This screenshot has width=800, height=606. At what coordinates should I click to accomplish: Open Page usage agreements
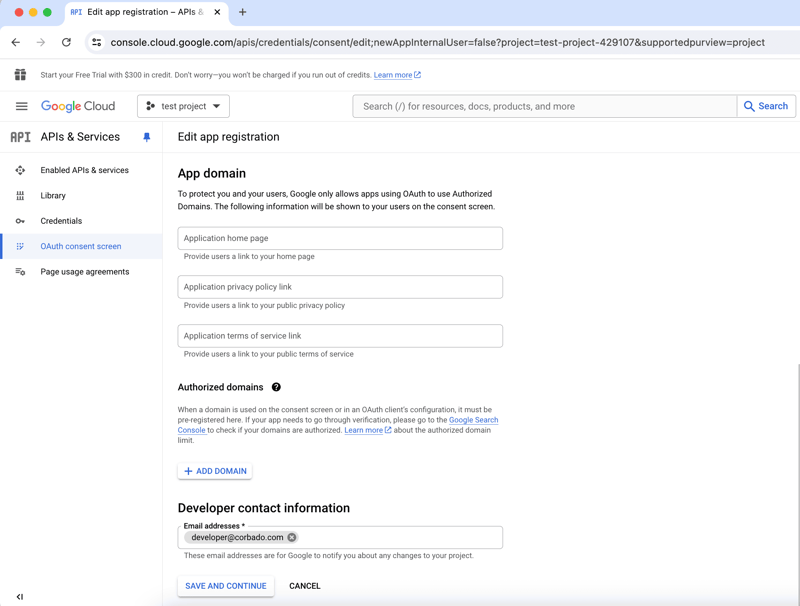tap(85, 271)
